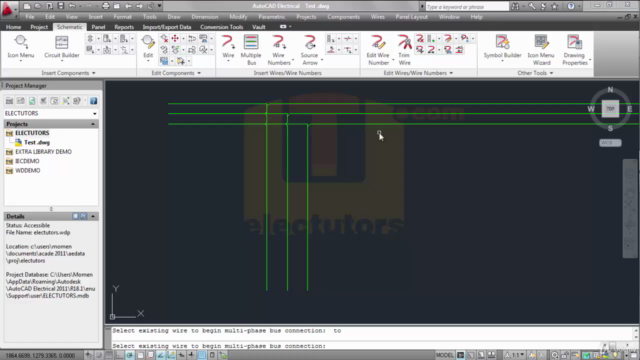The height and width of the screenshot is (360, 640).
Task: Select the IECDEMO project
Action: coord(27,161)
